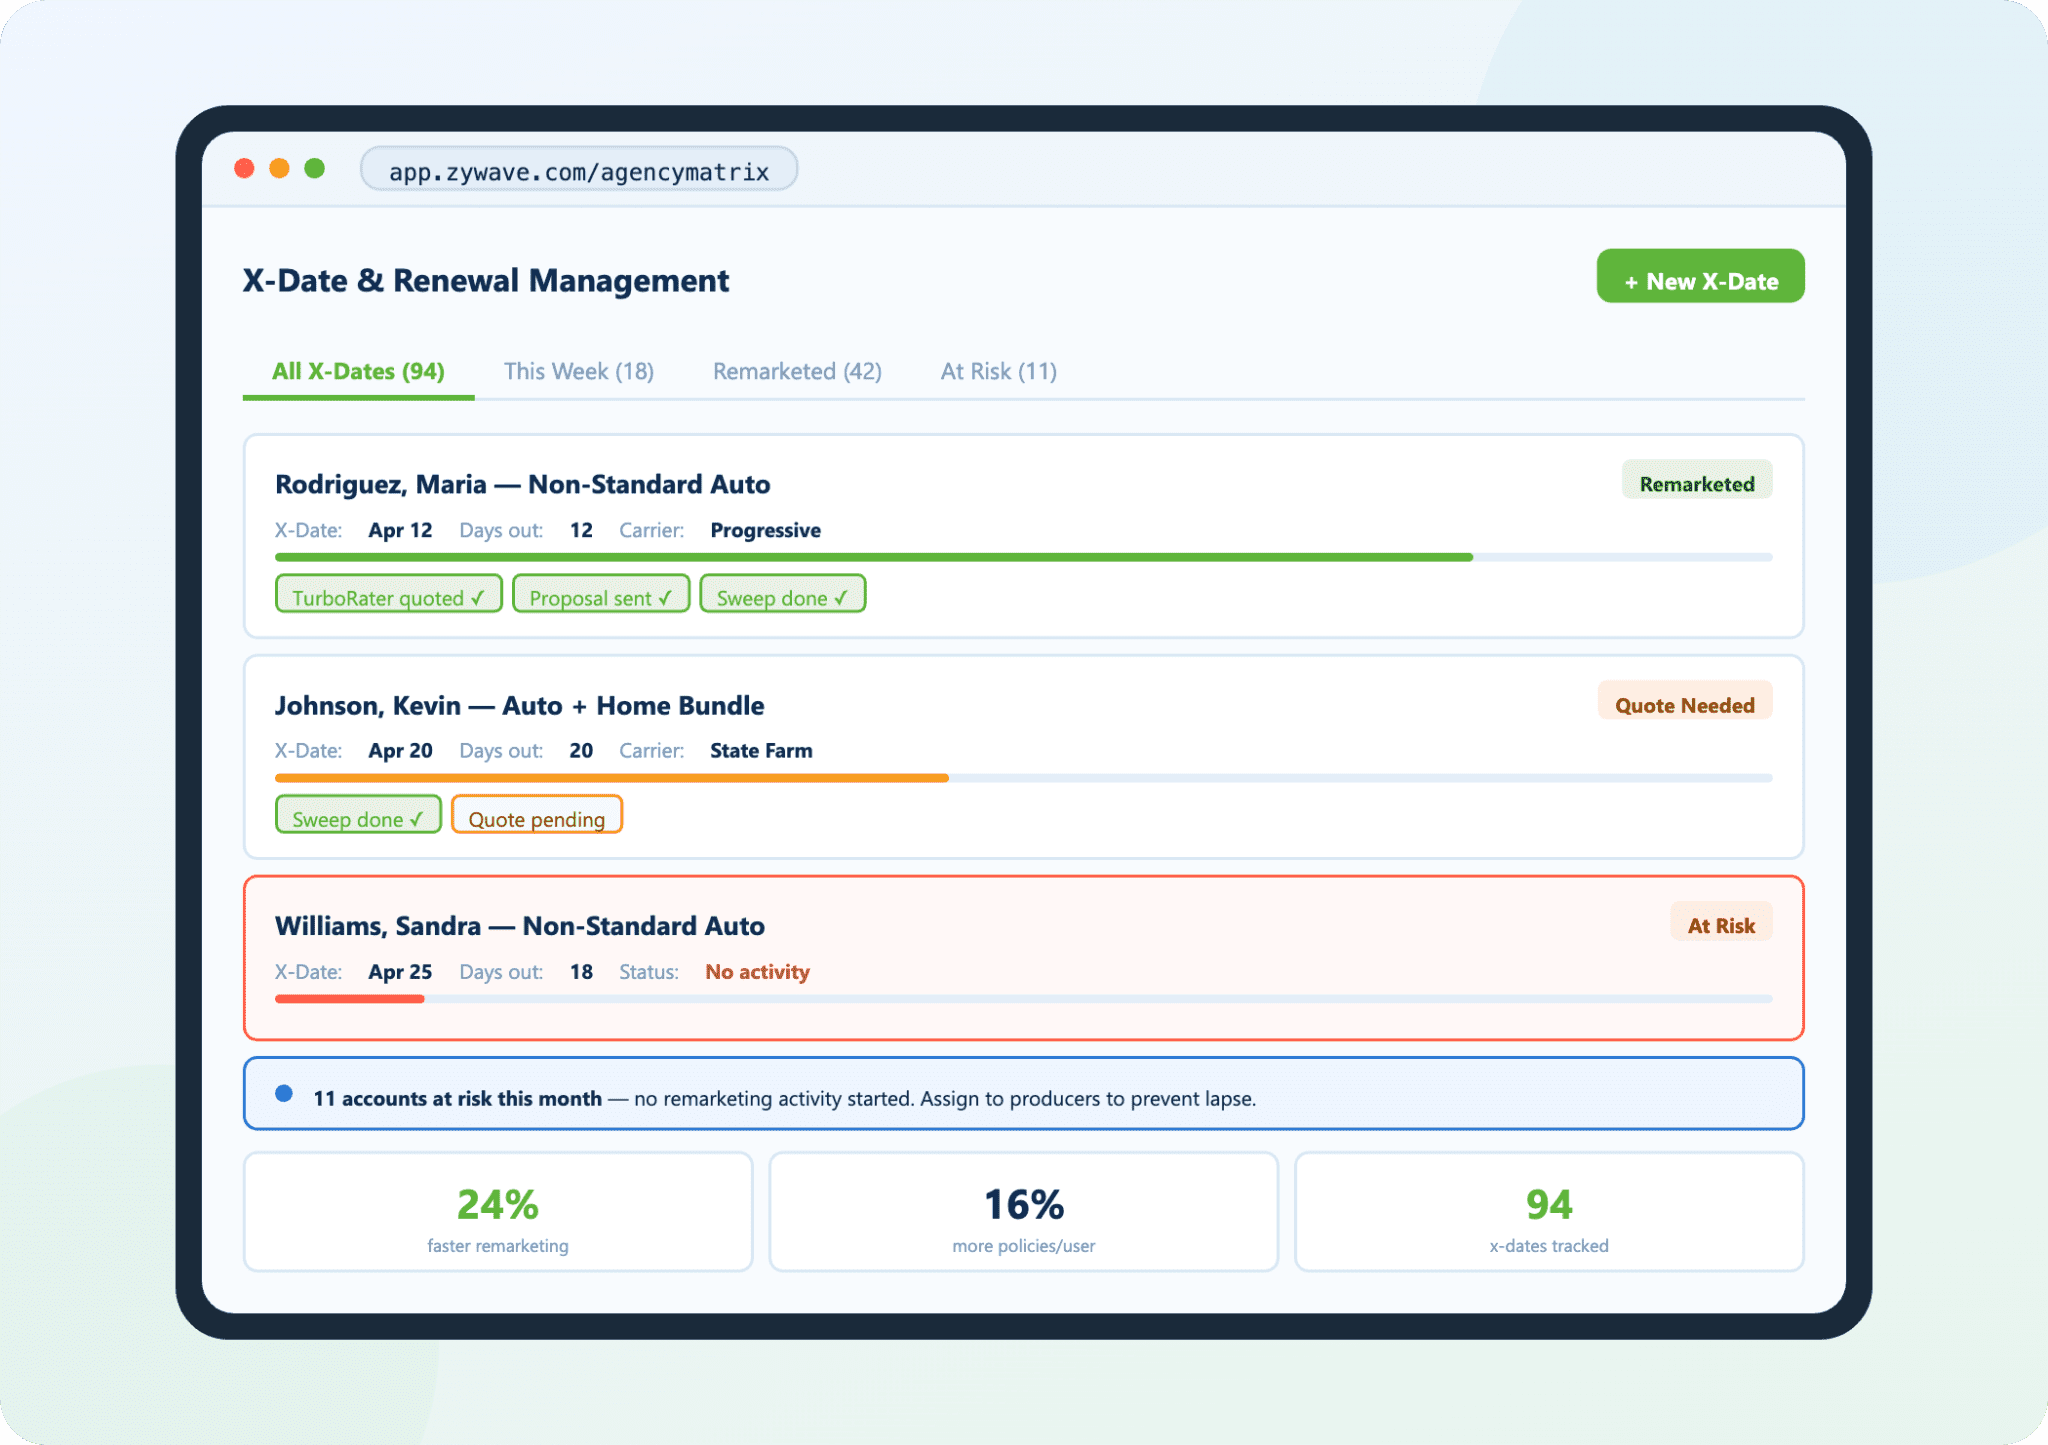Toggle Rodriguez's Sweep done checkmark chip
Image resolution: width=2048 pixels, height=1445 pixels.
click(782, 596)
